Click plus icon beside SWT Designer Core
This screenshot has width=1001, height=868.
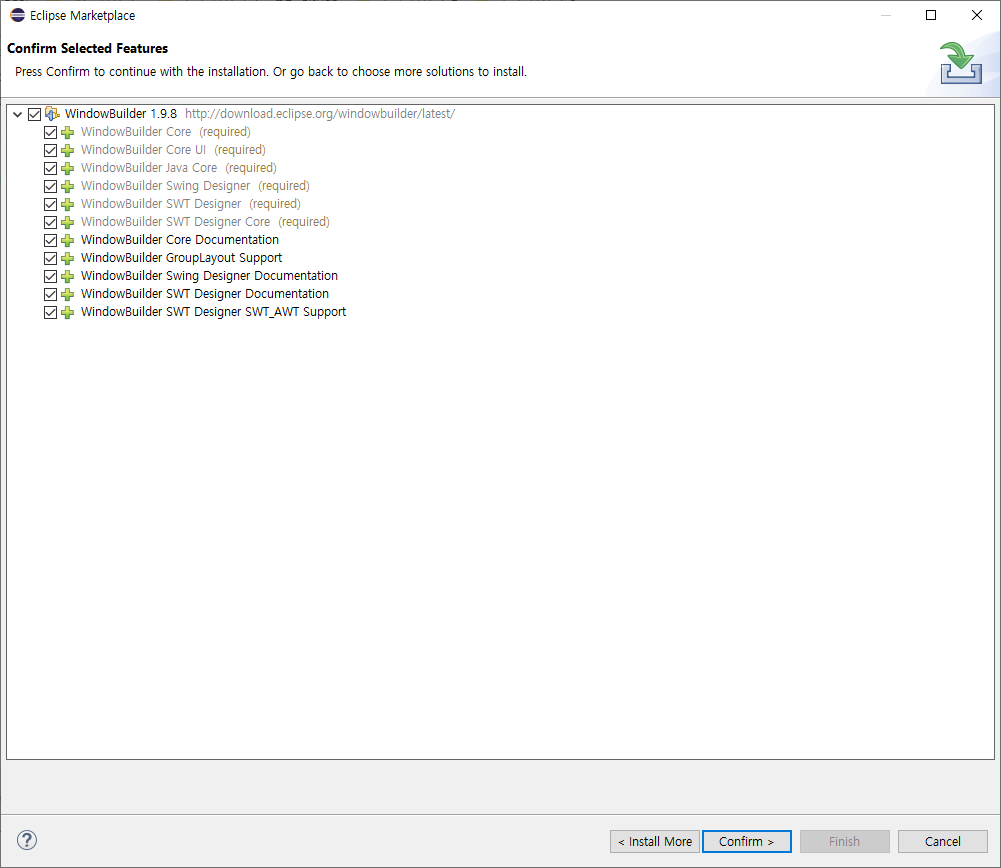click(67, 222)
